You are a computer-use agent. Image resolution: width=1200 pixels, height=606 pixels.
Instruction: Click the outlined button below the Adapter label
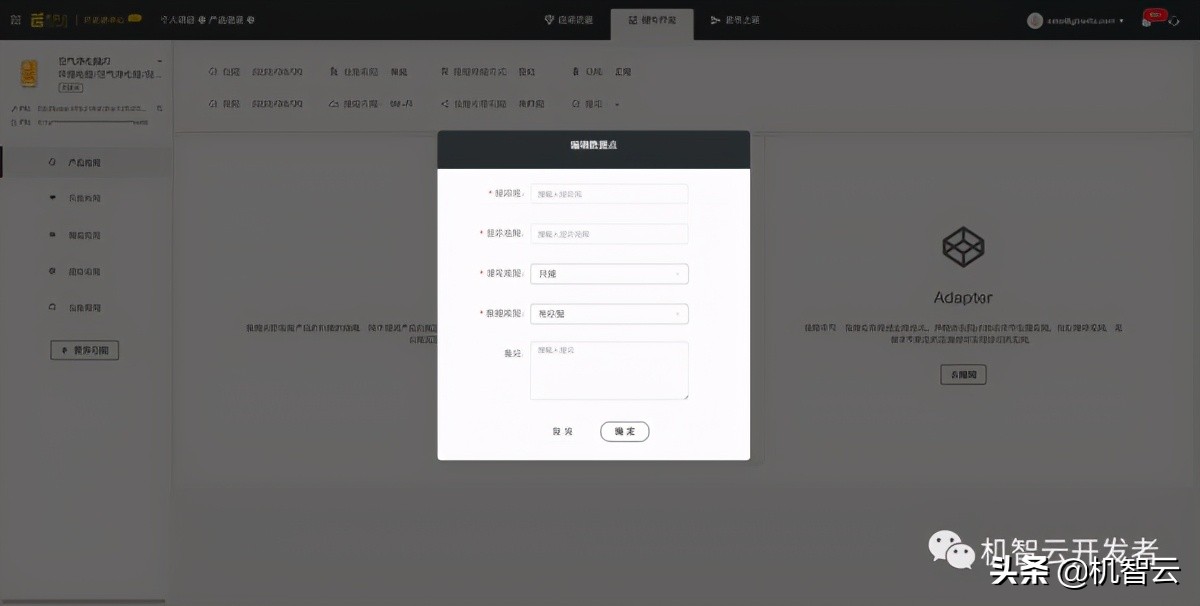(962, 373)
